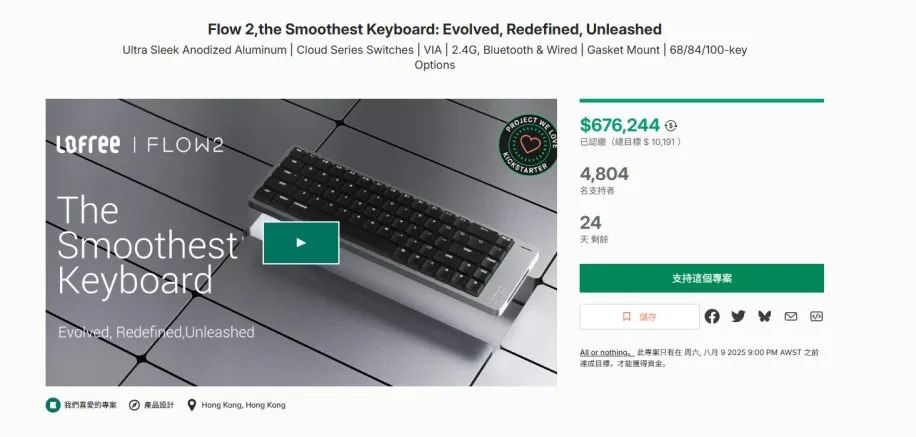Click the currency conversion icon beside $676,244
916x437 pixels.
point(671,126)
